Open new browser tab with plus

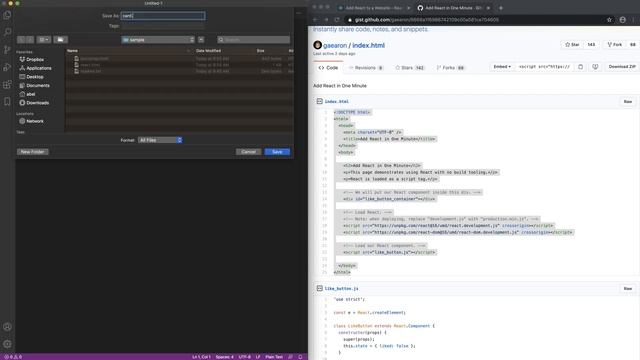[501, 8]
